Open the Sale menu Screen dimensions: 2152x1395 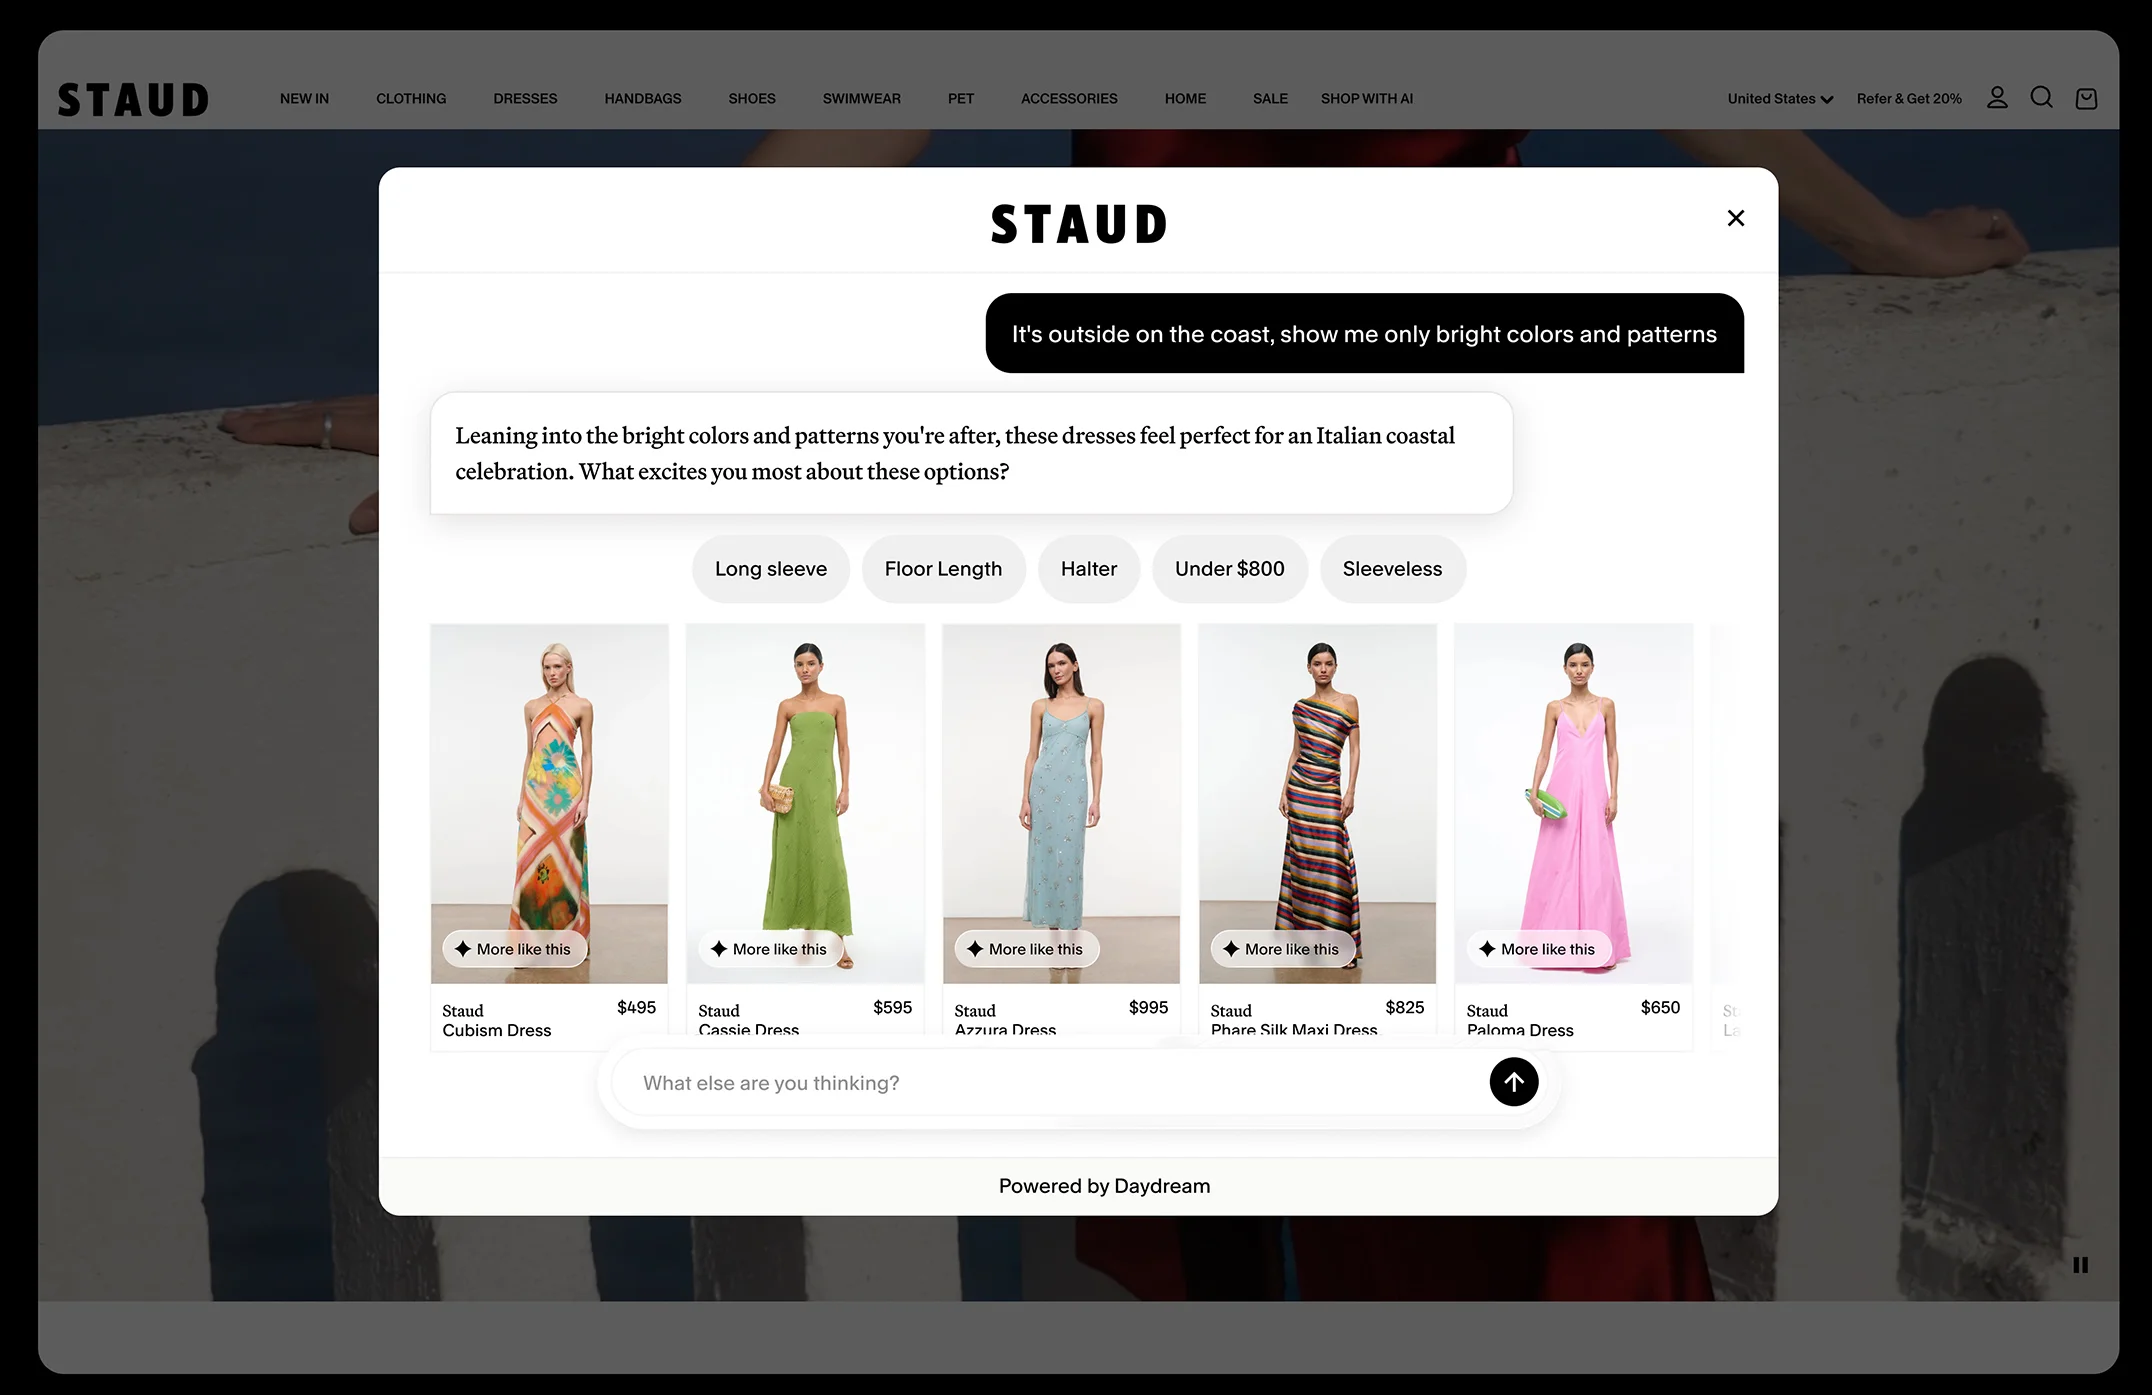click(1270, 99)
